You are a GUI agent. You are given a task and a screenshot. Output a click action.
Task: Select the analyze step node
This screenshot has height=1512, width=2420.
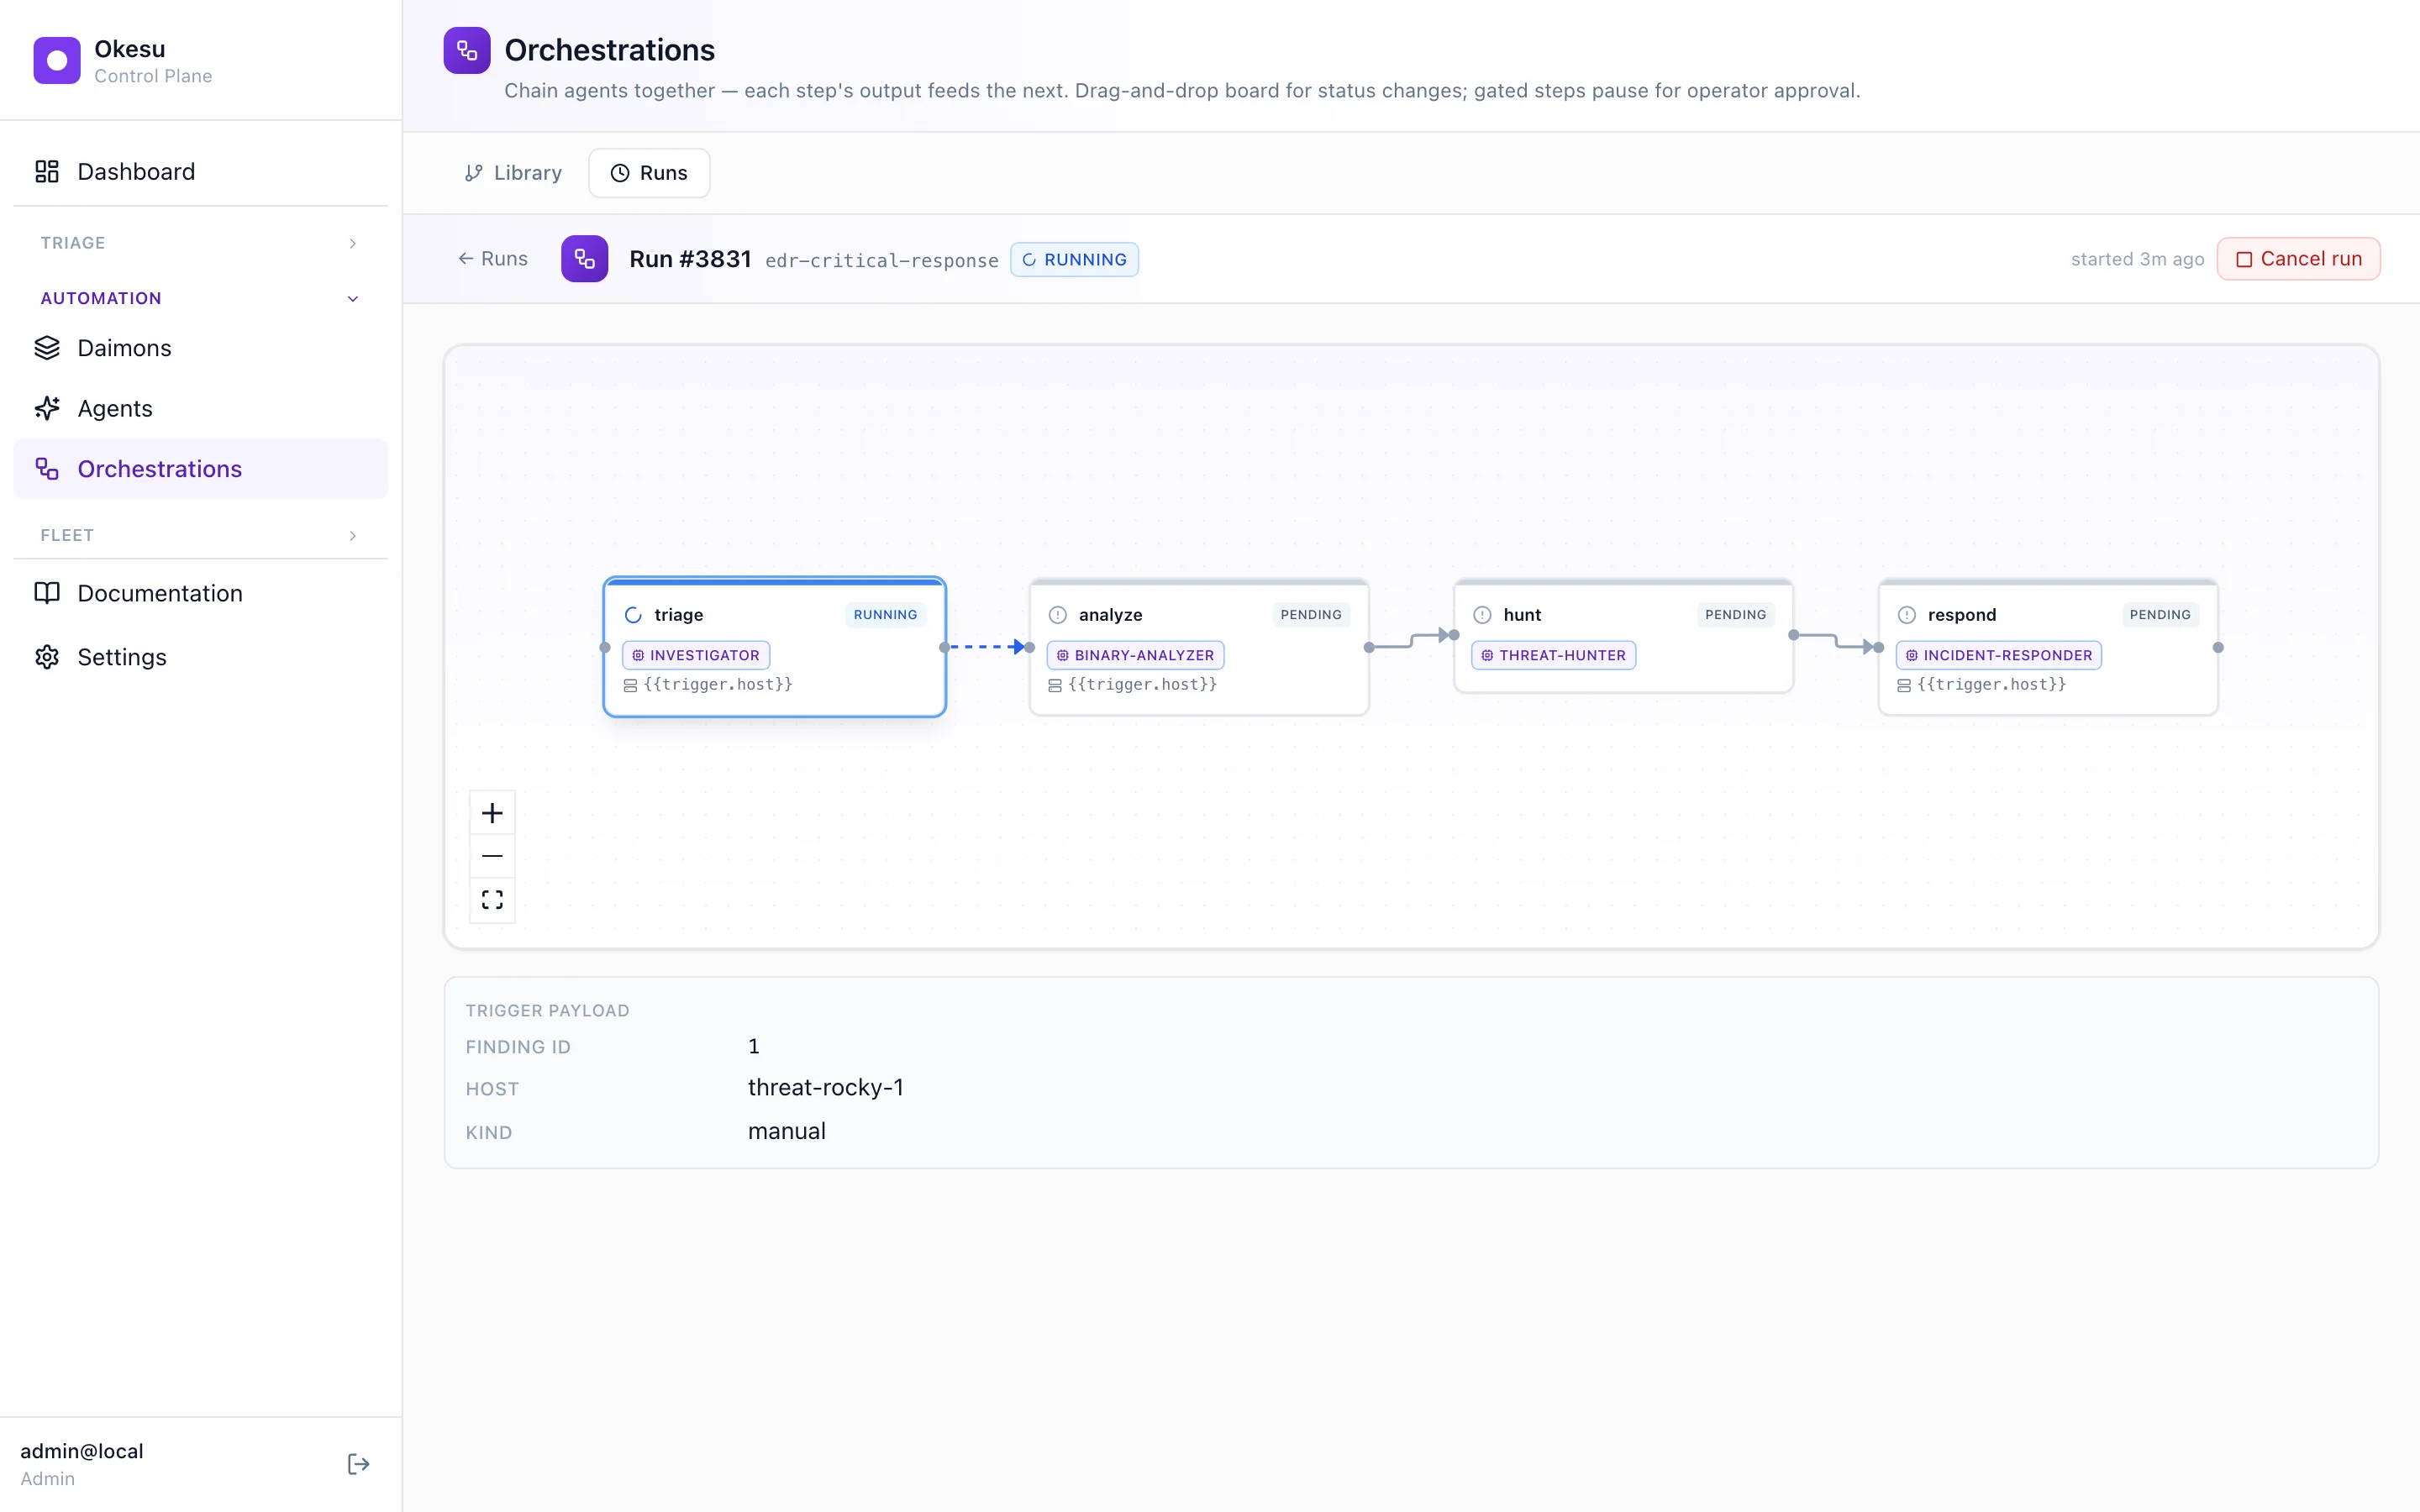tap(1199, 647)
